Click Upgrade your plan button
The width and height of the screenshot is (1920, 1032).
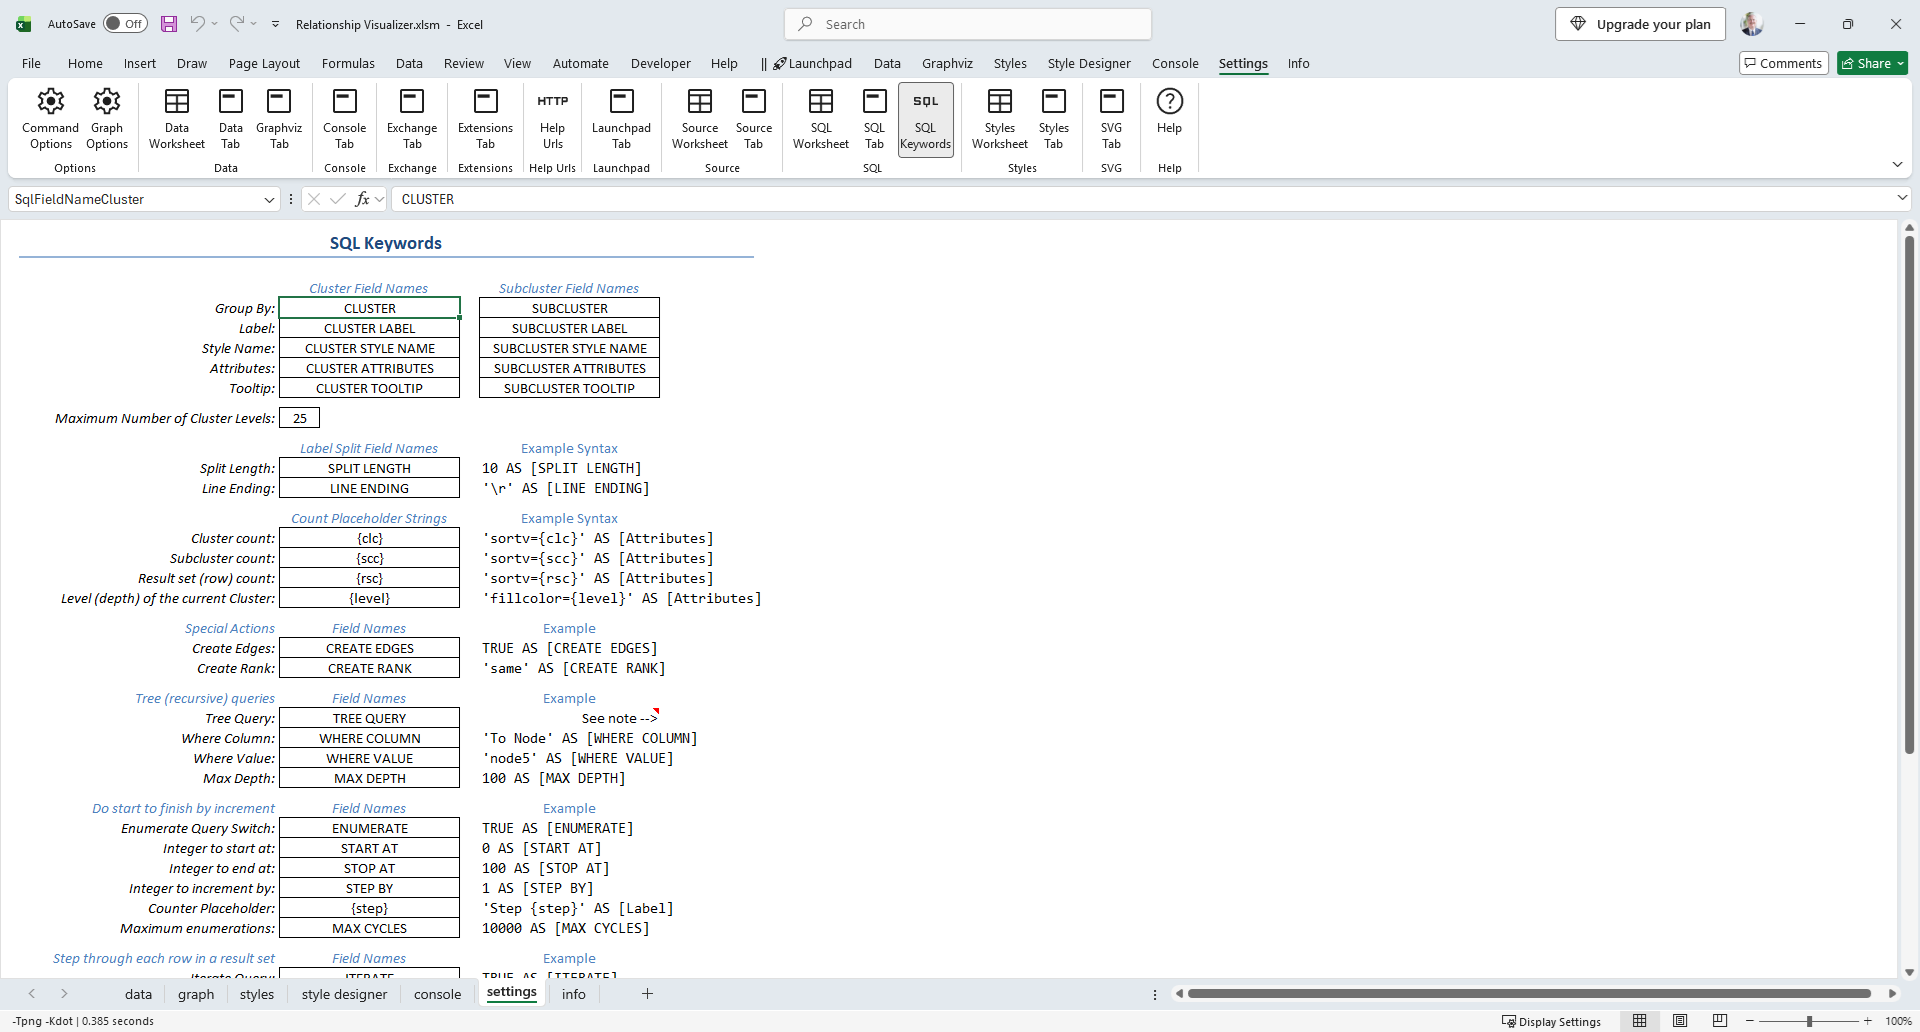[x=1640, y=24]
